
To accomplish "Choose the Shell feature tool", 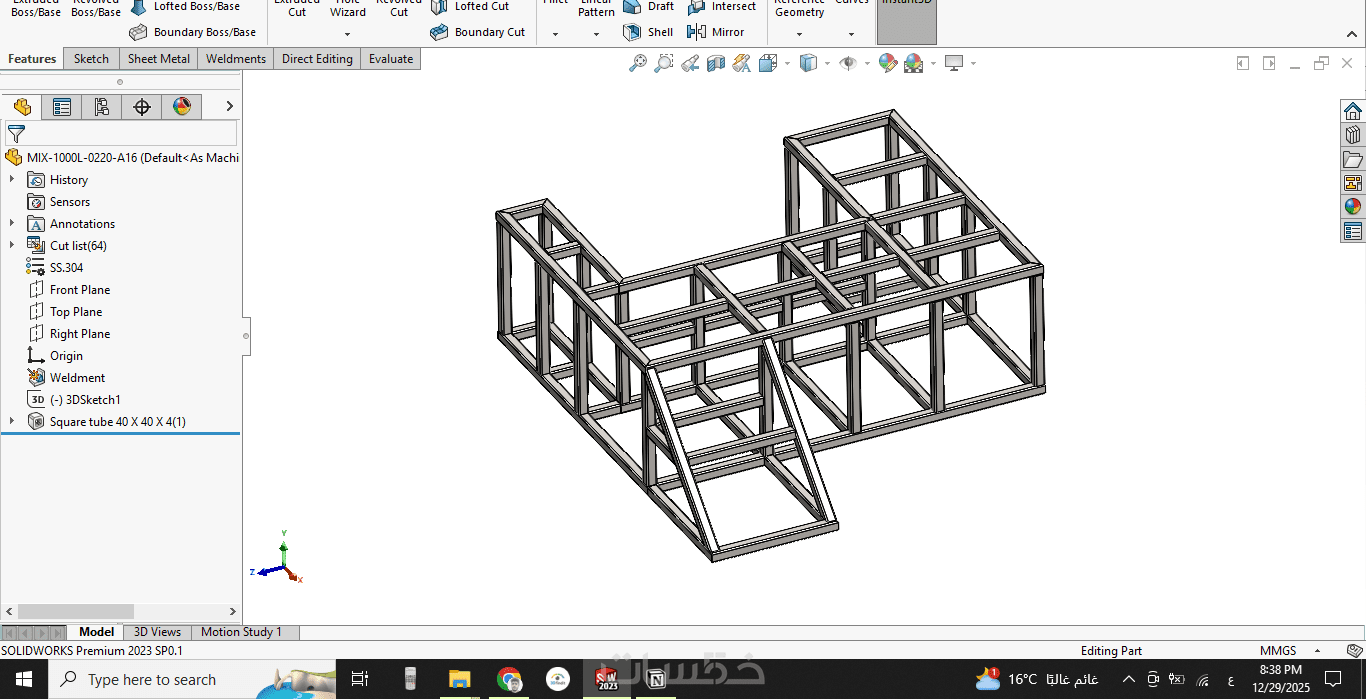I will tap(648, 32).
